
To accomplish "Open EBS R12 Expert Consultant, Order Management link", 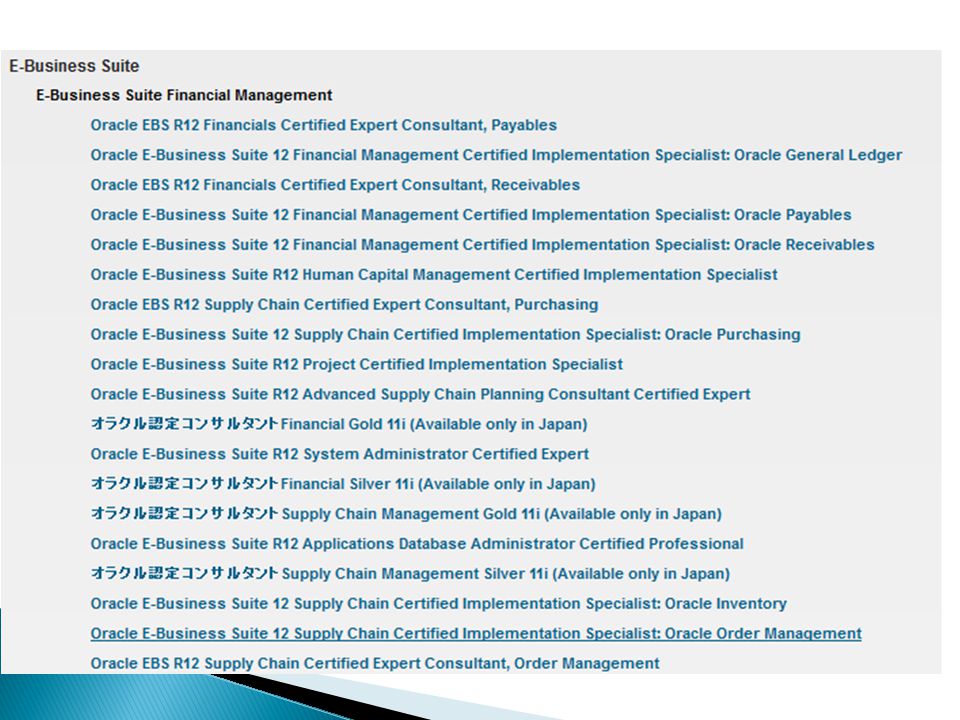I will click(375, 664).
